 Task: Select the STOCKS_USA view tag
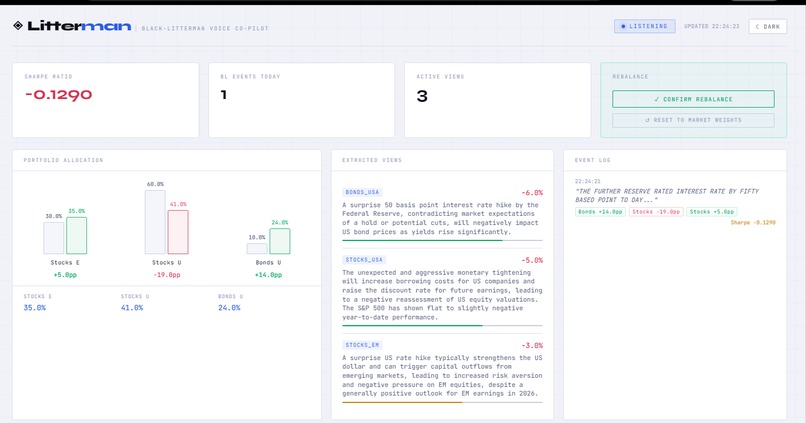(x=364, y=260)
